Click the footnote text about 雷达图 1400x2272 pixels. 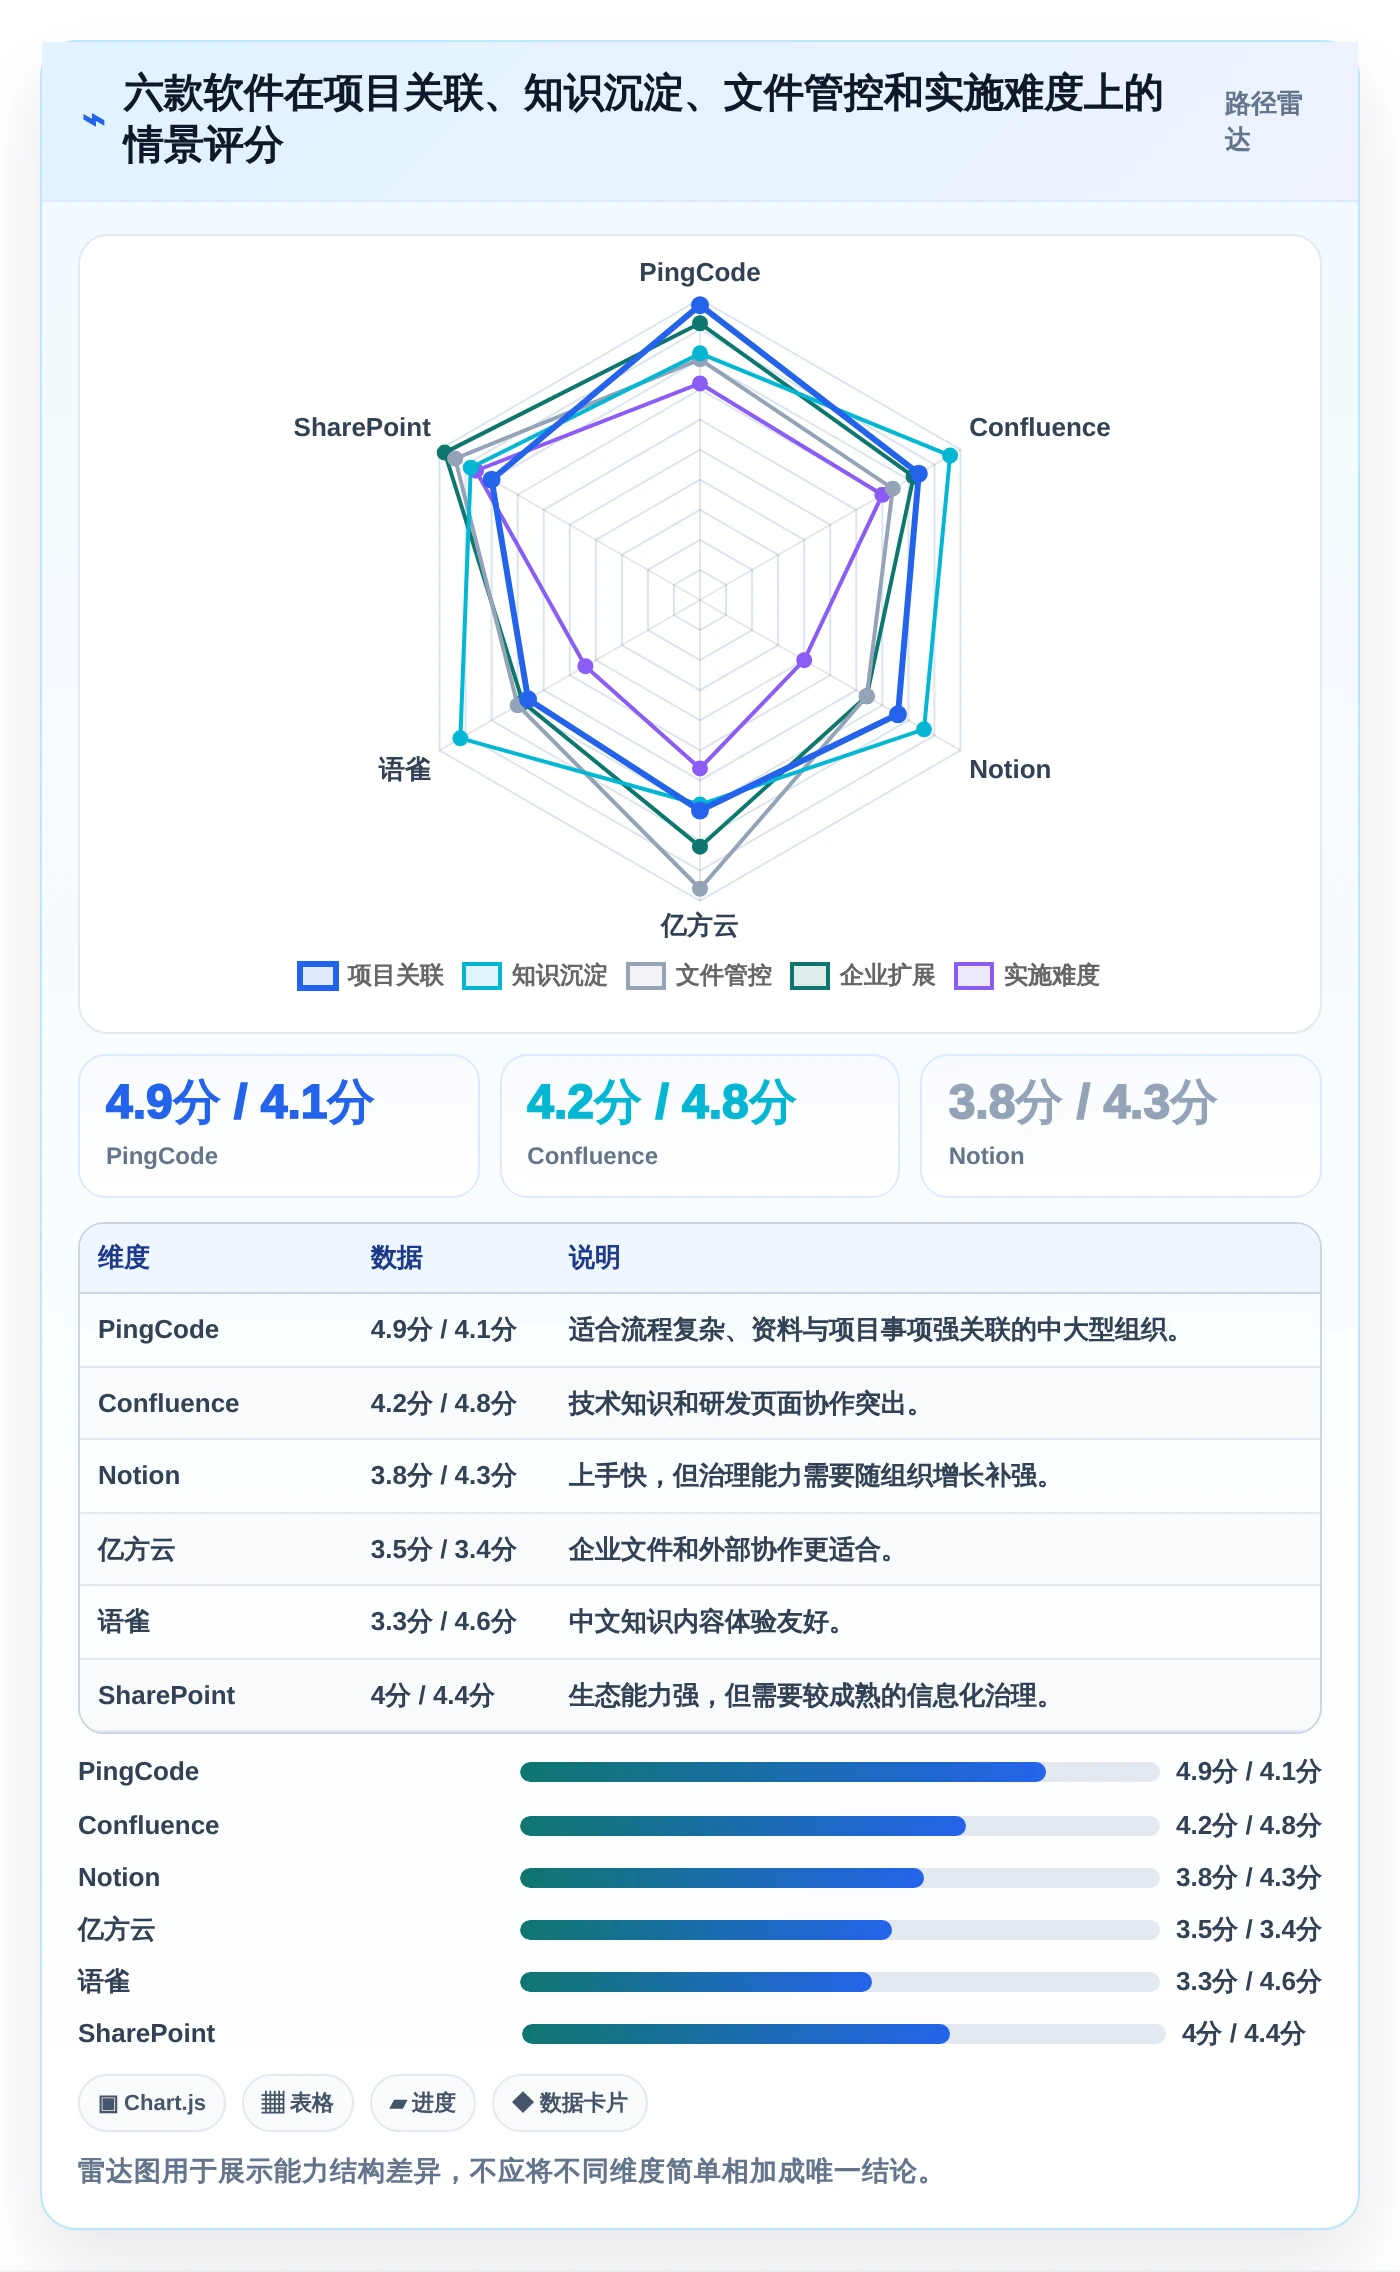(x=507, y=2171)
